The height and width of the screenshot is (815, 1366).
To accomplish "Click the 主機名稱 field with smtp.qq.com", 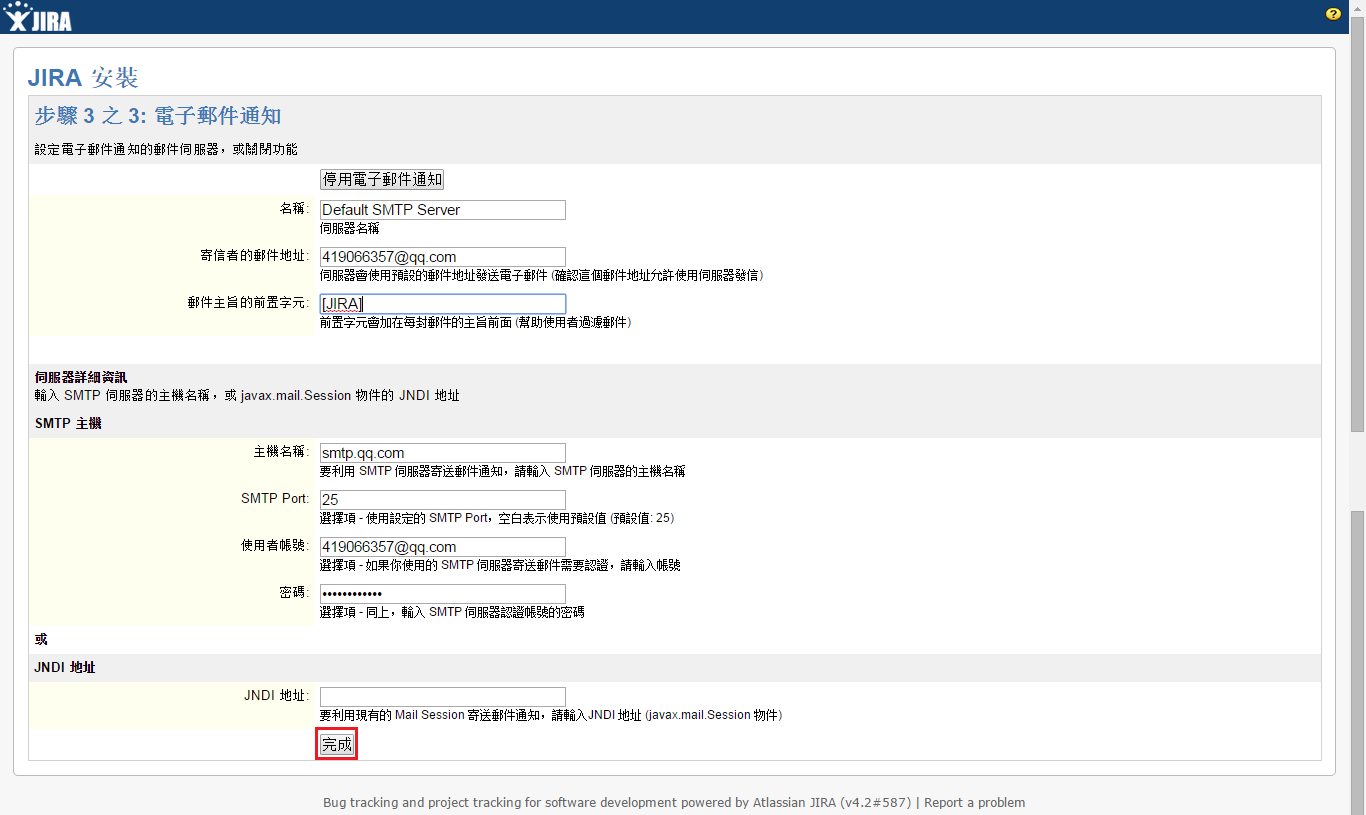I will (443, 453).
